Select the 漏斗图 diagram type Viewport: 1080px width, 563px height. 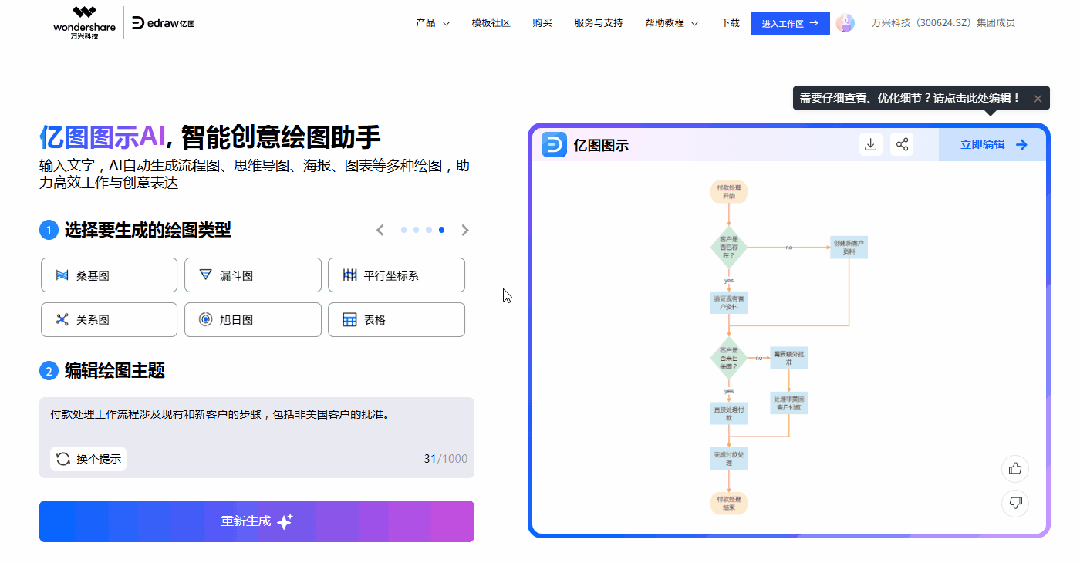tap(253, 275)
